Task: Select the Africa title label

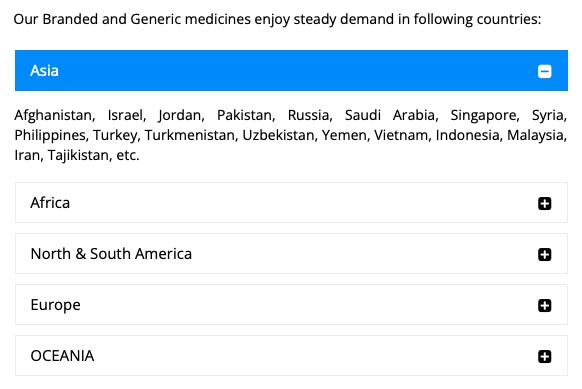Action: 50,203
